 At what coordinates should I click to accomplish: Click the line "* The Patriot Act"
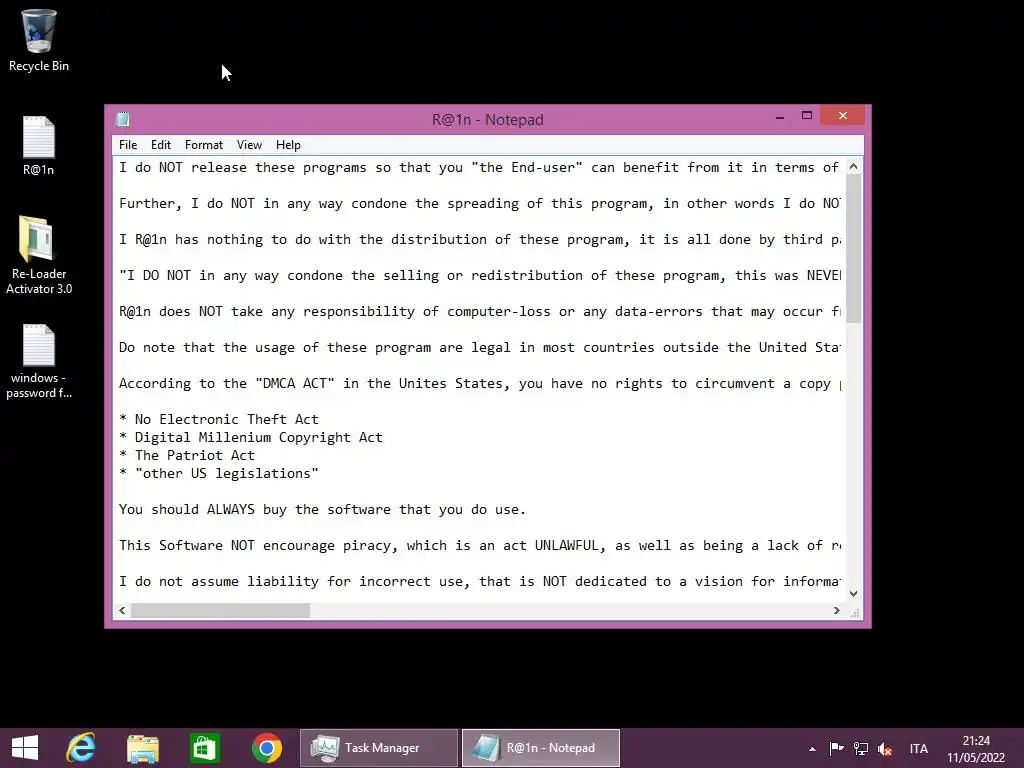(187, 455)
